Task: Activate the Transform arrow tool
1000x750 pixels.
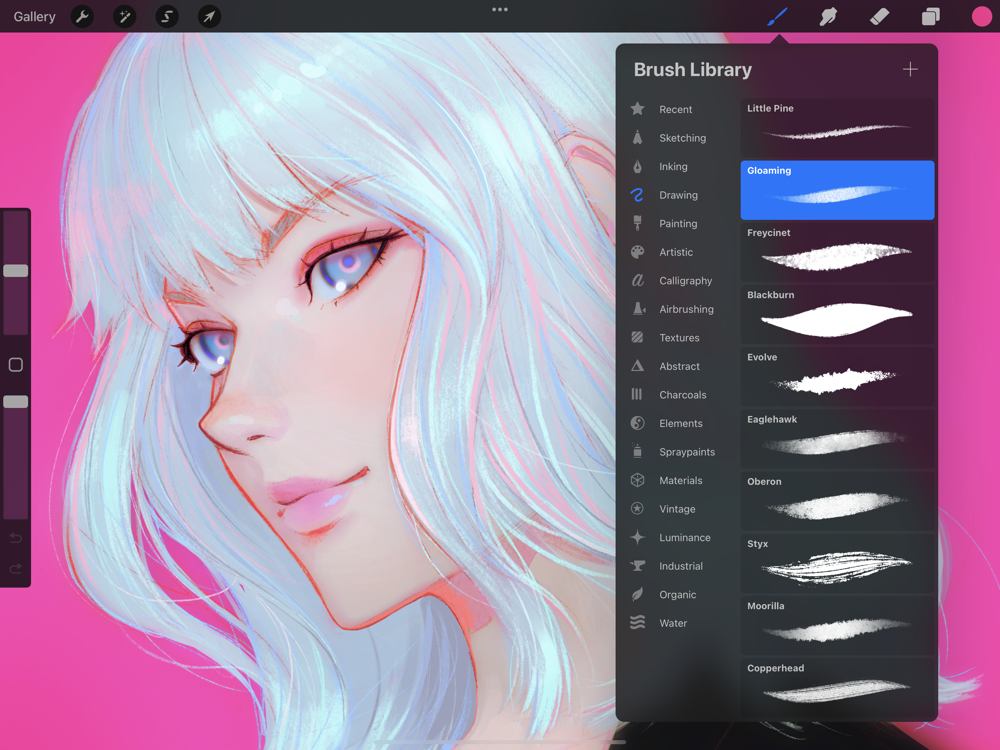Action: pos(209,17)
